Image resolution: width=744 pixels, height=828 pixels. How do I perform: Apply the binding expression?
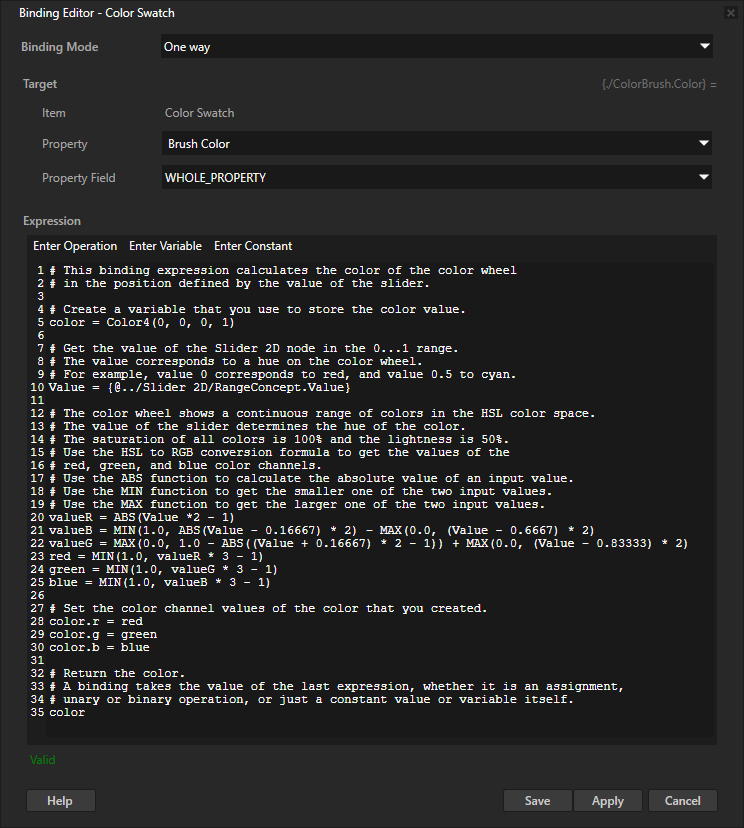click(607, 800)
